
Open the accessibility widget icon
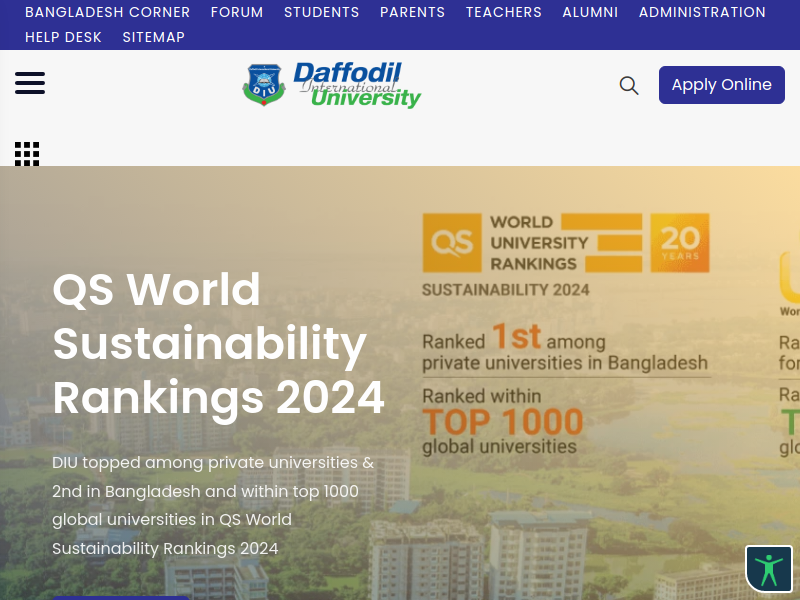click(769, 569)
